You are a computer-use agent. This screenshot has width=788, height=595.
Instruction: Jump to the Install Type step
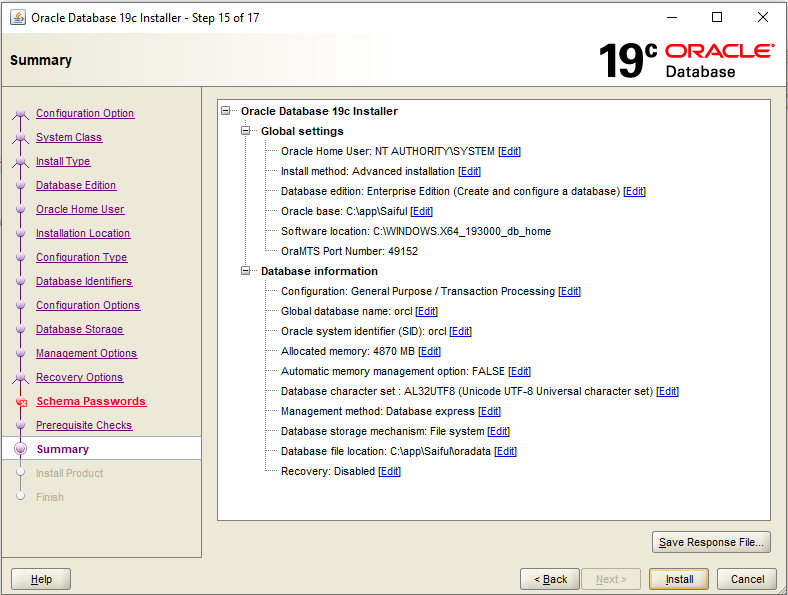coord(63,161)
